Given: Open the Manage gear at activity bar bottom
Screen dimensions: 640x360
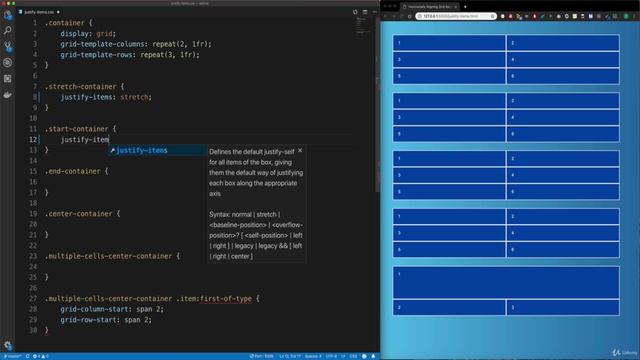Looking at the screenshot, I should (7, 345).
